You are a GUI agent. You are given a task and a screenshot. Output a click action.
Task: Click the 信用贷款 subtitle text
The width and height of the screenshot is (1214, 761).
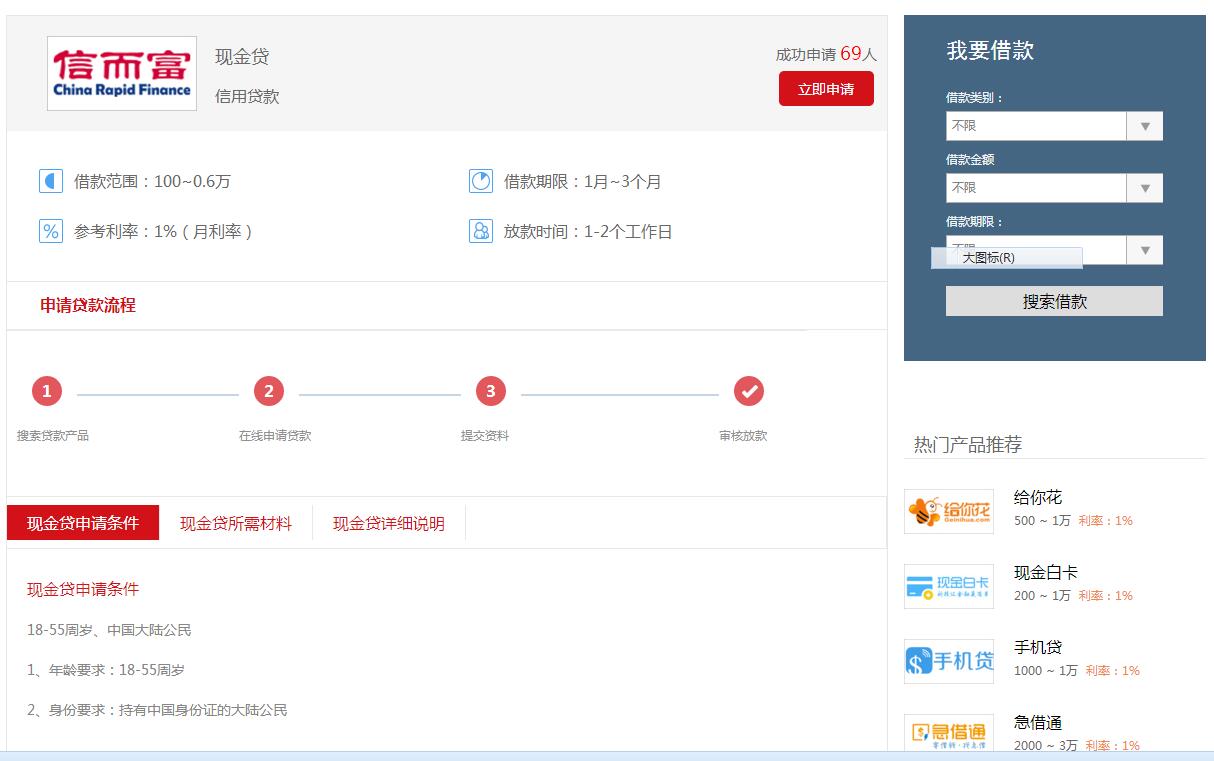click(247, 96)
